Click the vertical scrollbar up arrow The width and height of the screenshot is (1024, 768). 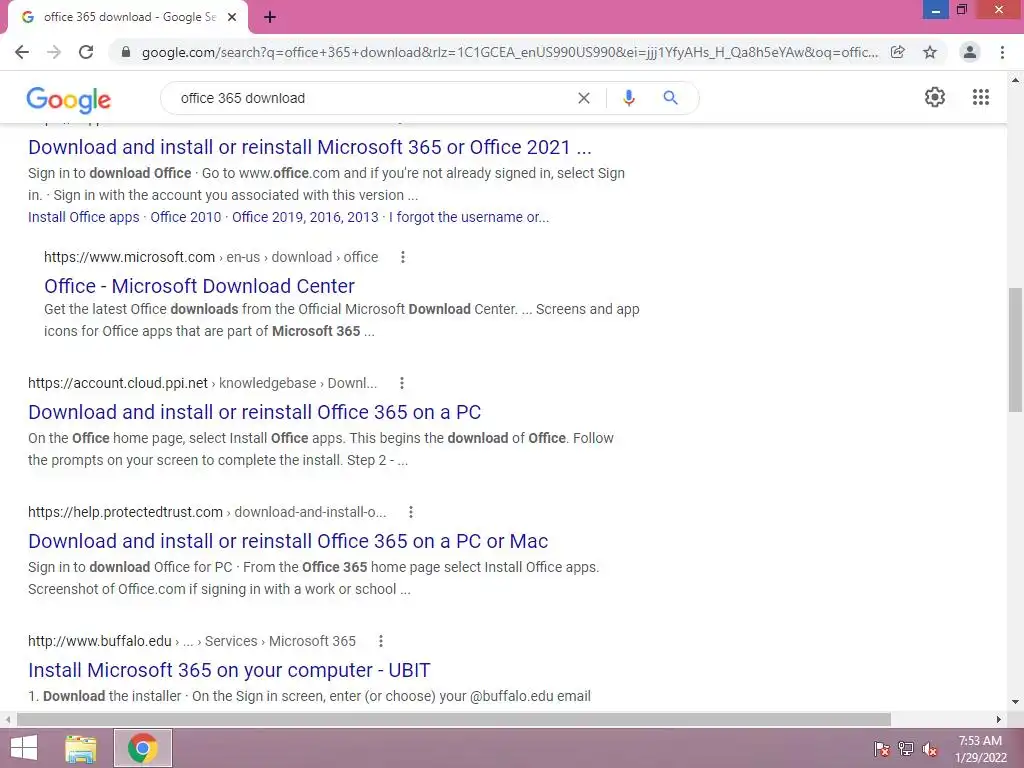[x=1015, y=80]
